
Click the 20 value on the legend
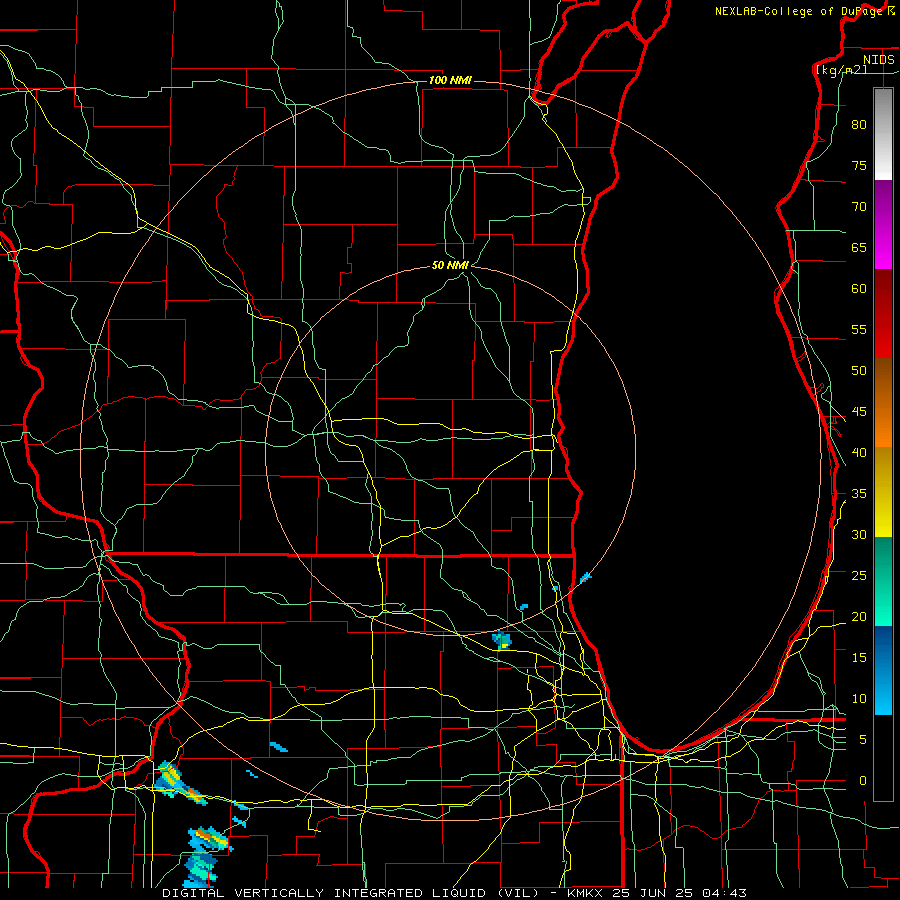click(x=859, y=617)
